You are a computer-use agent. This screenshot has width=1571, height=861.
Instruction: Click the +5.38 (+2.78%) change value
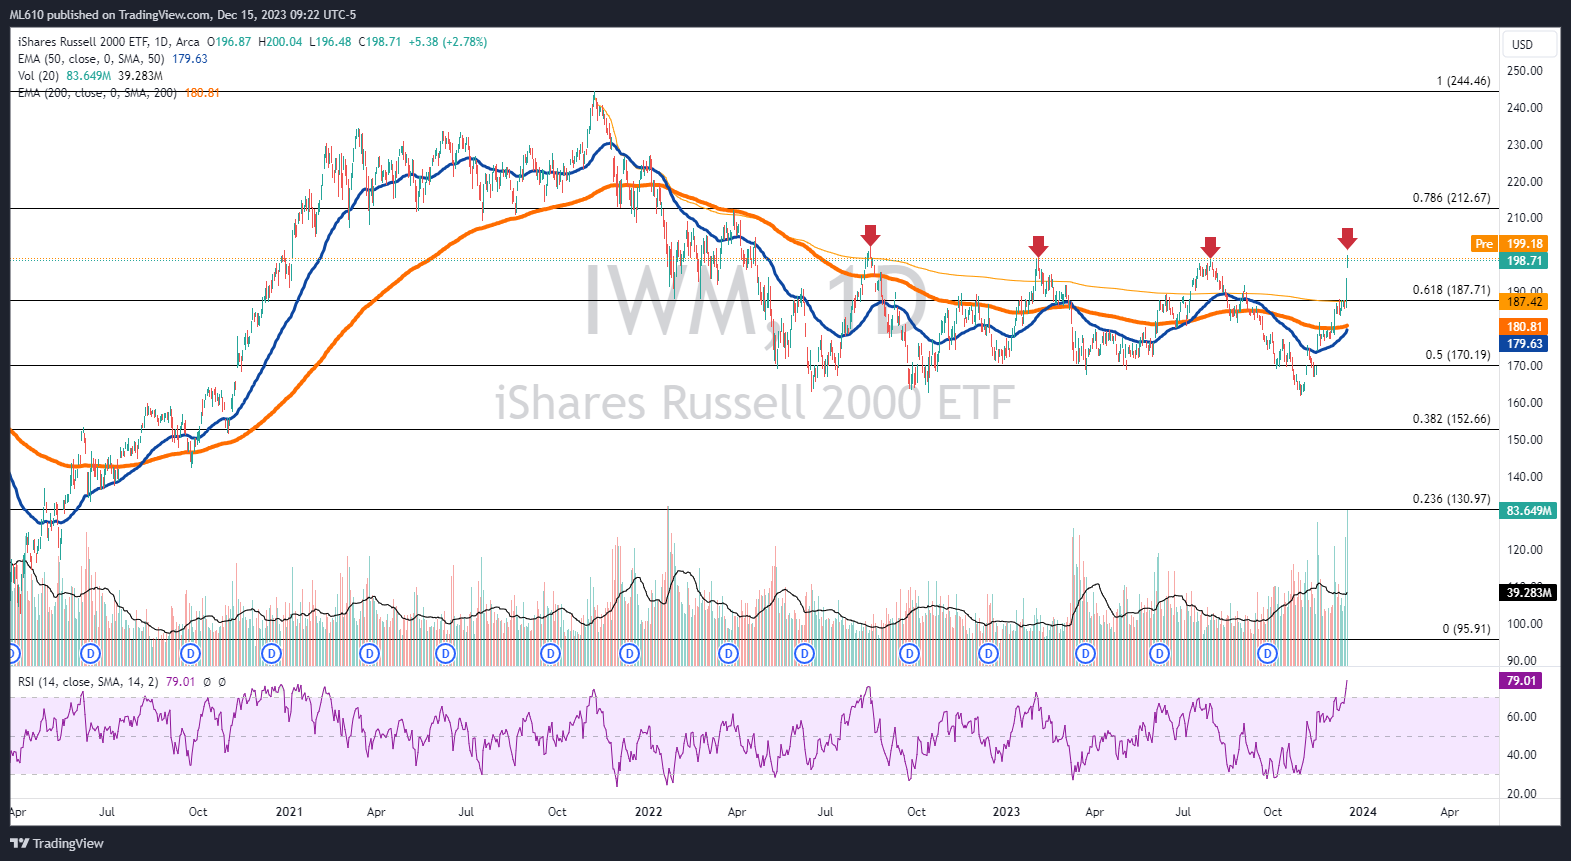[x=448, y=42]
